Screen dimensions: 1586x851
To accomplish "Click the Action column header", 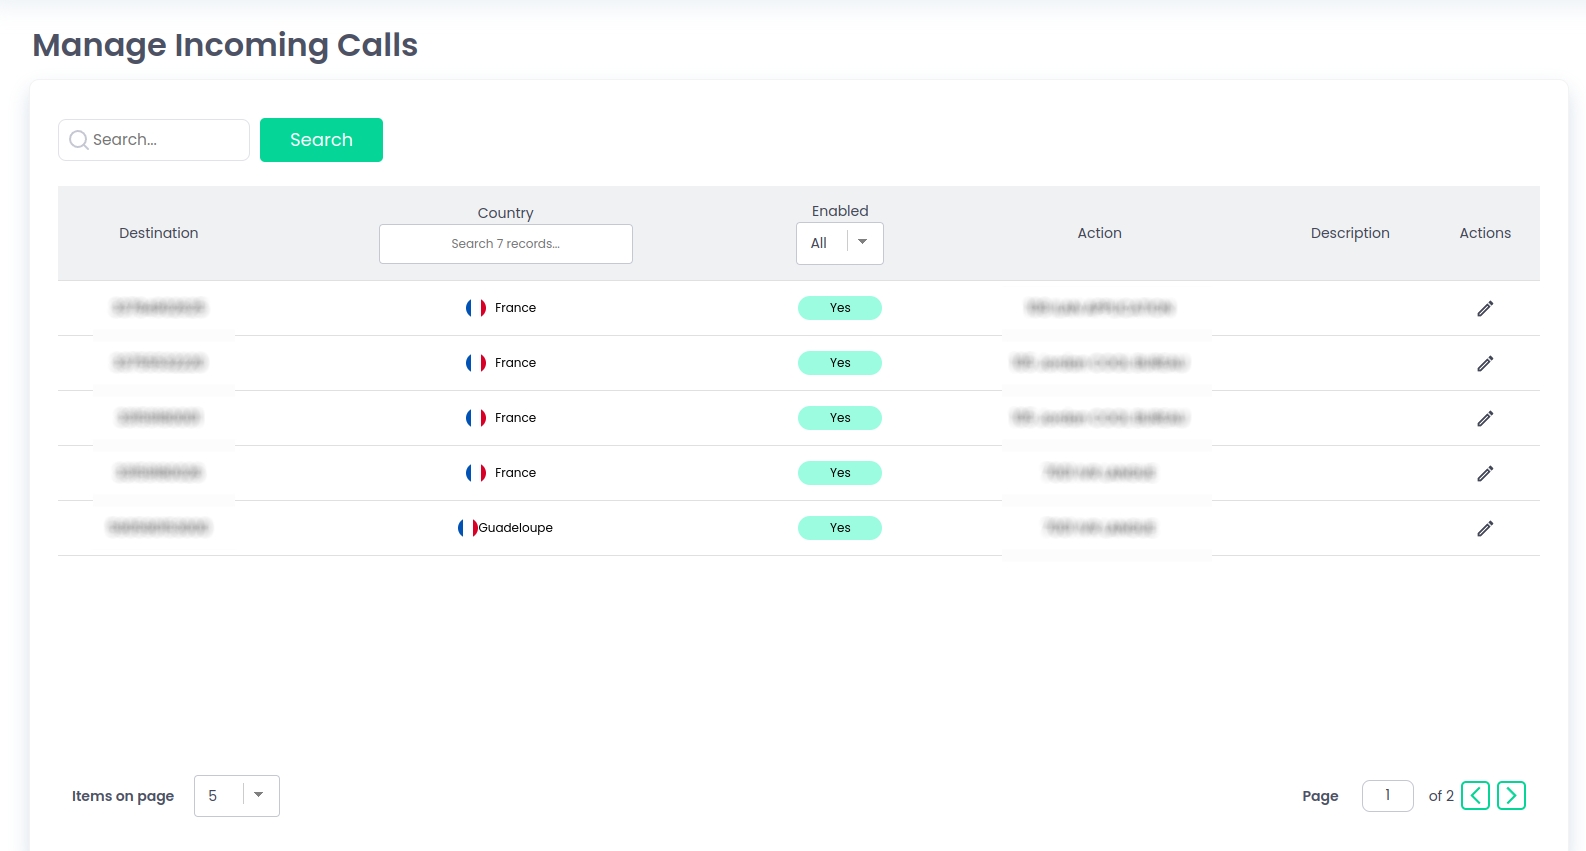I will point(1099,233).
